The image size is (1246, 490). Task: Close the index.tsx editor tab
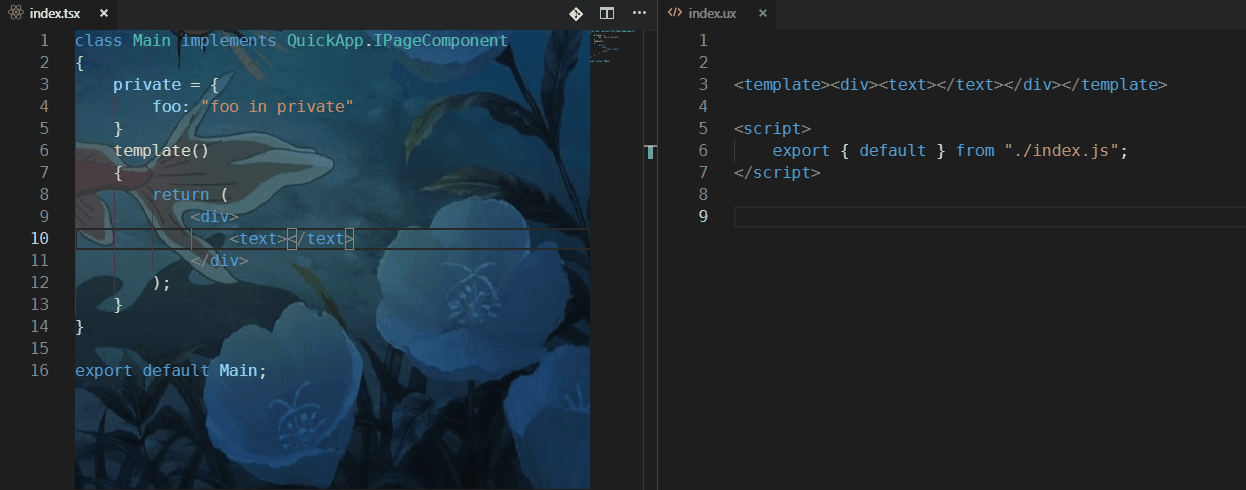[103, 13]
